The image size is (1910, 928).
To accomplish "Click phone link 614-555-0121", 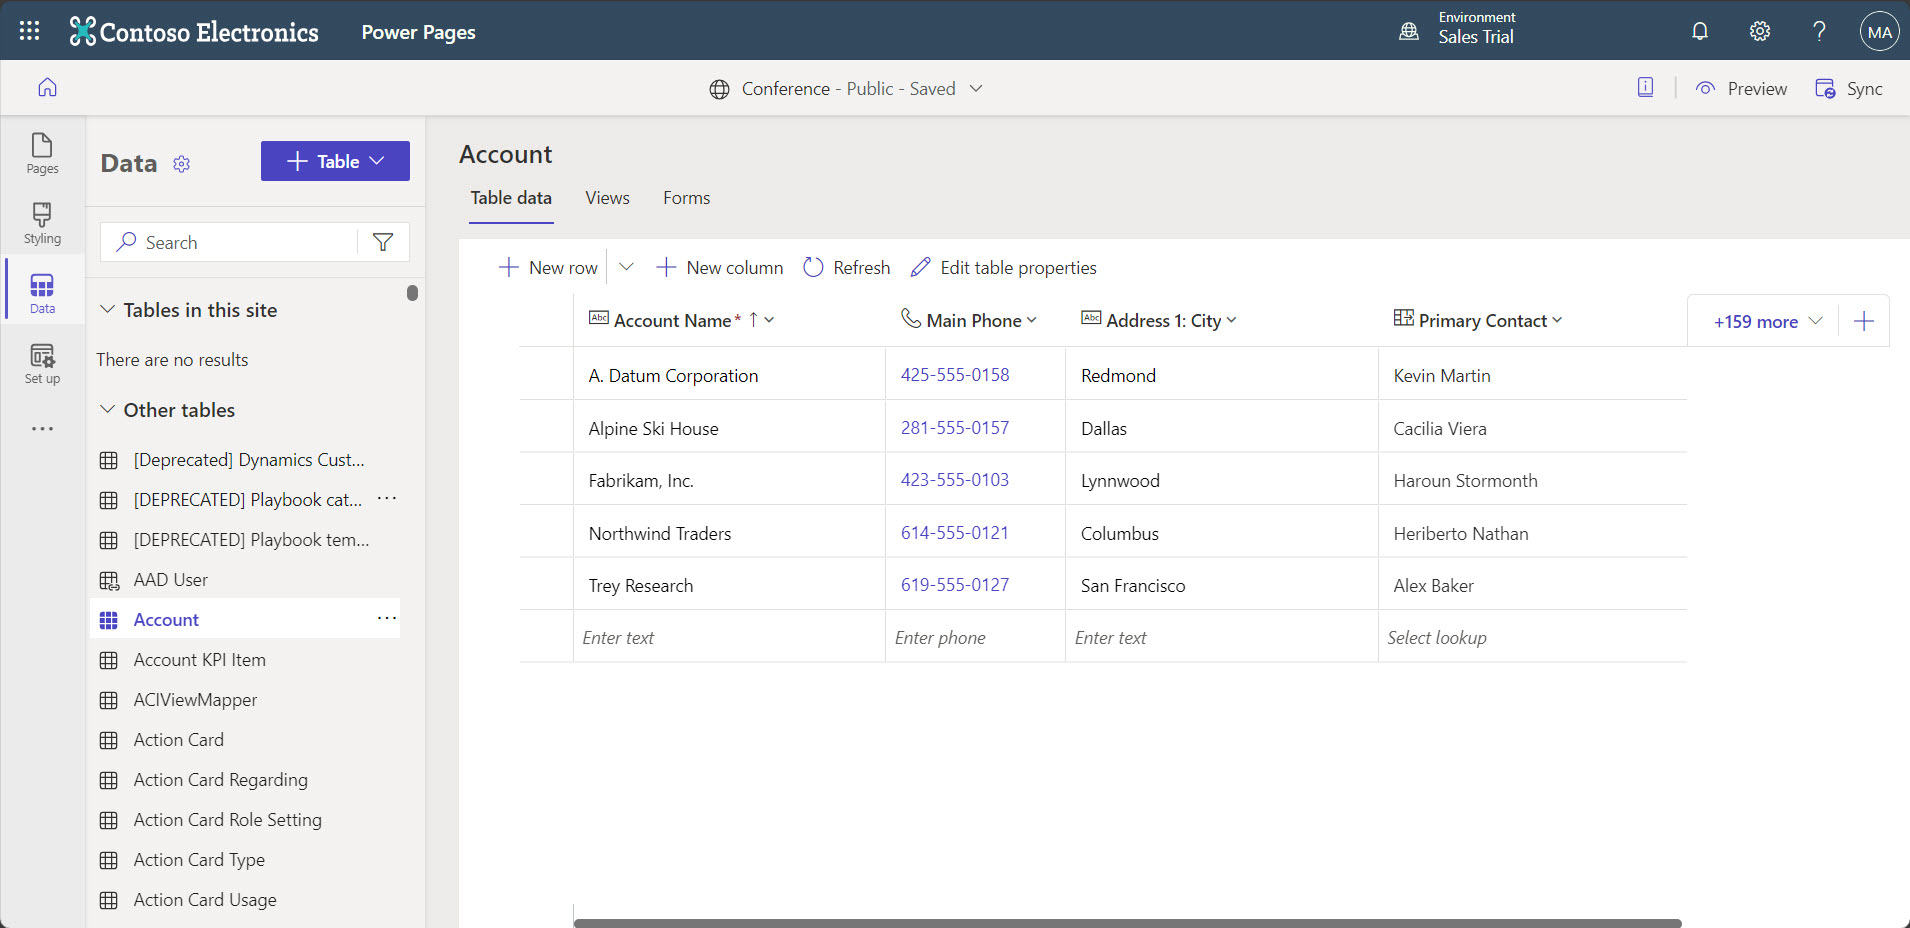I will click(x=955, y=533).
